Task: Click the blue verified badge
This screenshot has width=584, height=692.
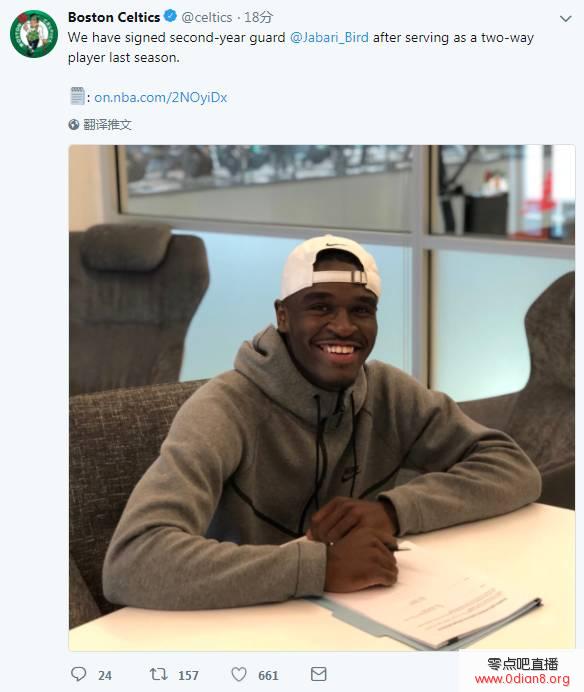Action: point(170,16)
